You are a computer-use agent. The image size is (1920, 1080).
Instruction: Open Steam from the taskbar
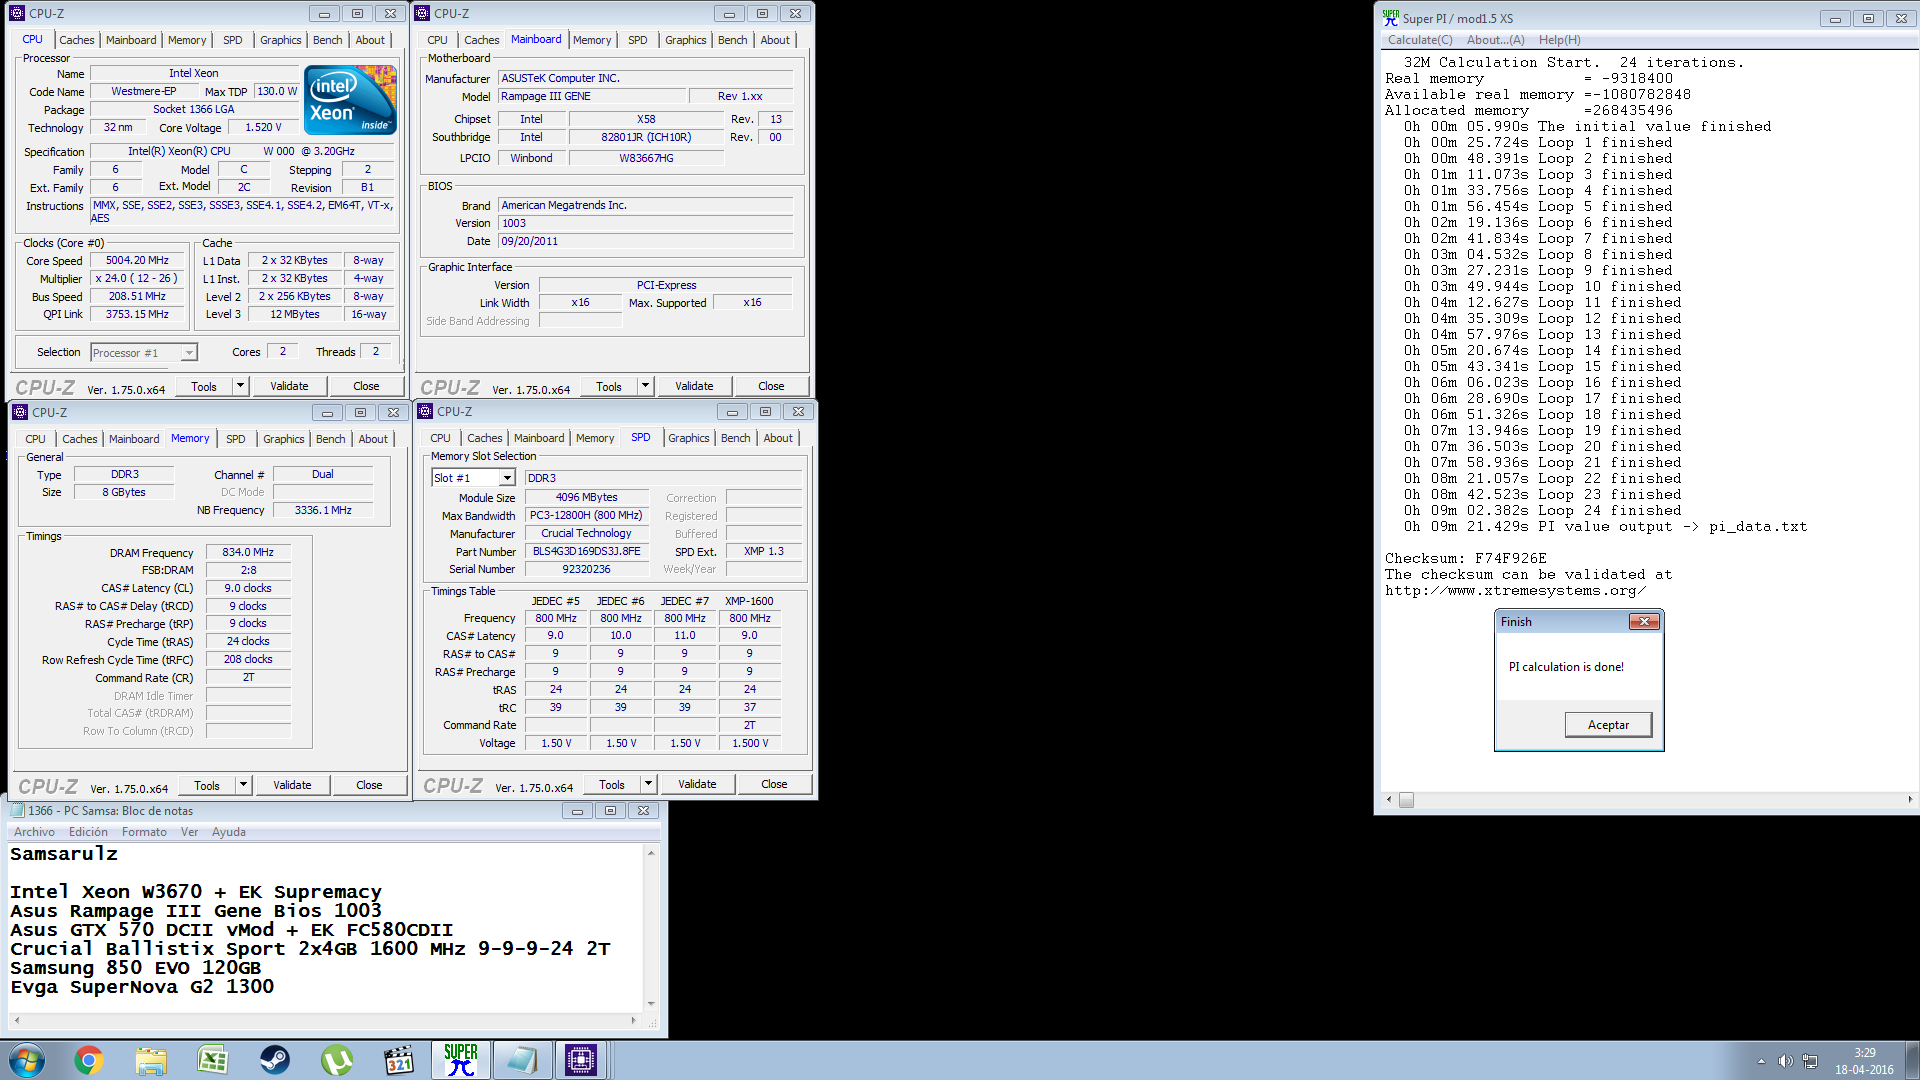275,1060
